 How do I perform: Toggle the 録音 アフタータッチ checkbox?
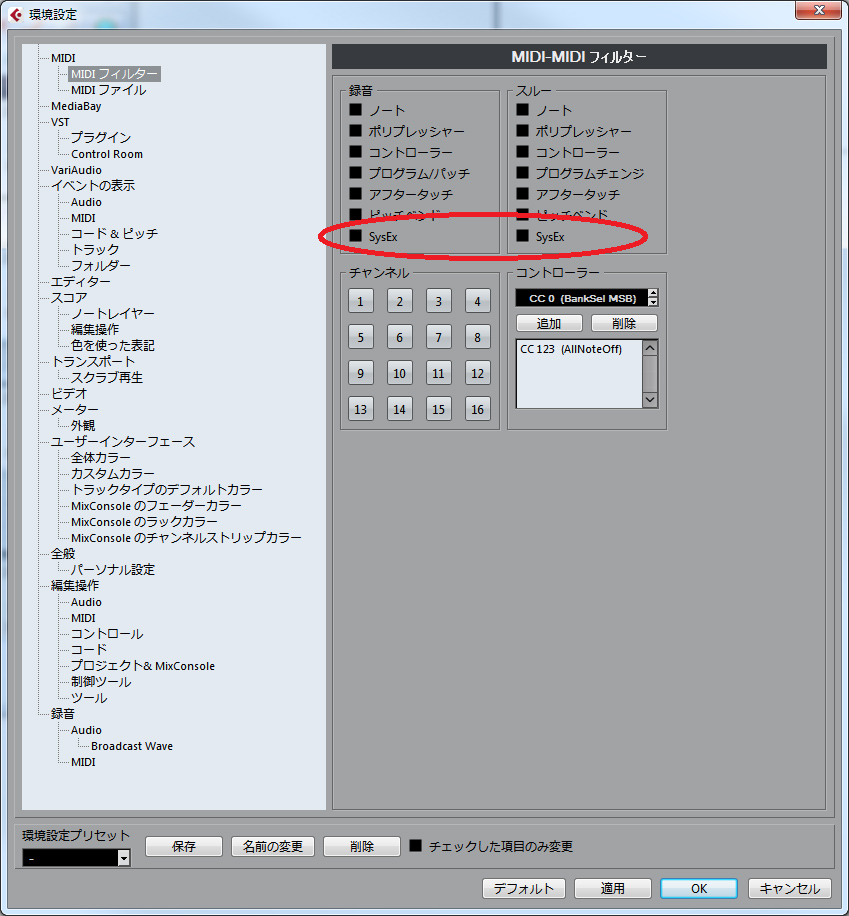tap(355, 194)
